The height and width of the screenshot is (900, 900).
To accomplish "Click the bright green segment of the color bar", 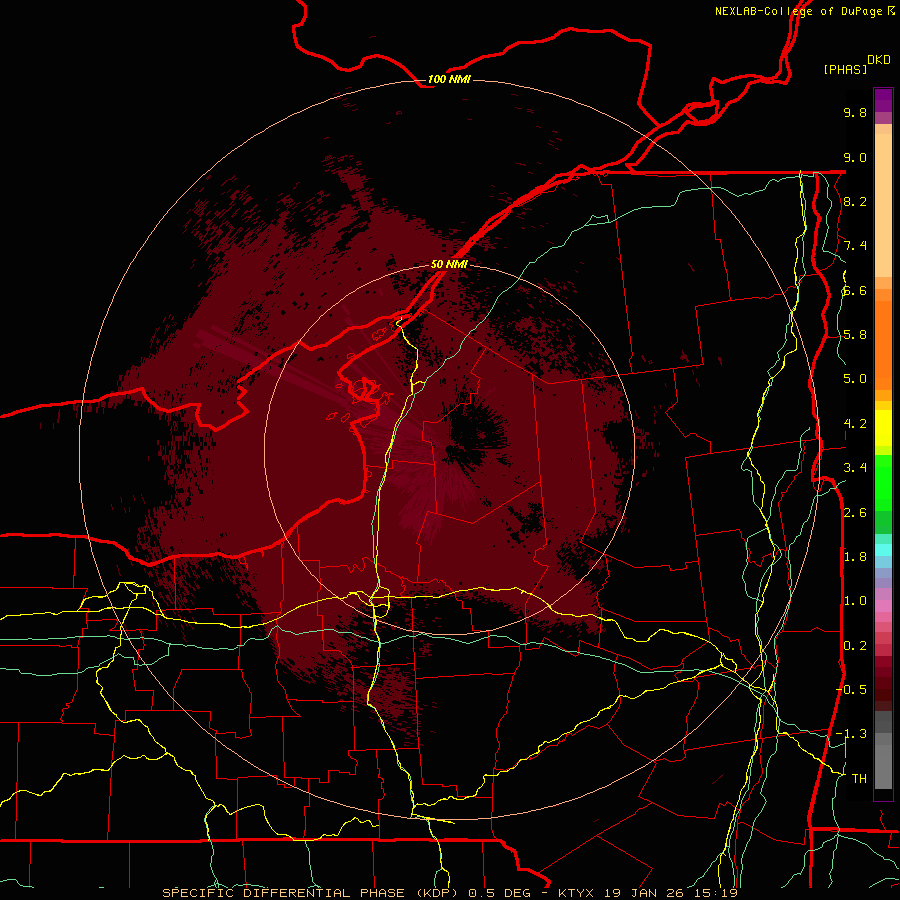I will [883, 483].
